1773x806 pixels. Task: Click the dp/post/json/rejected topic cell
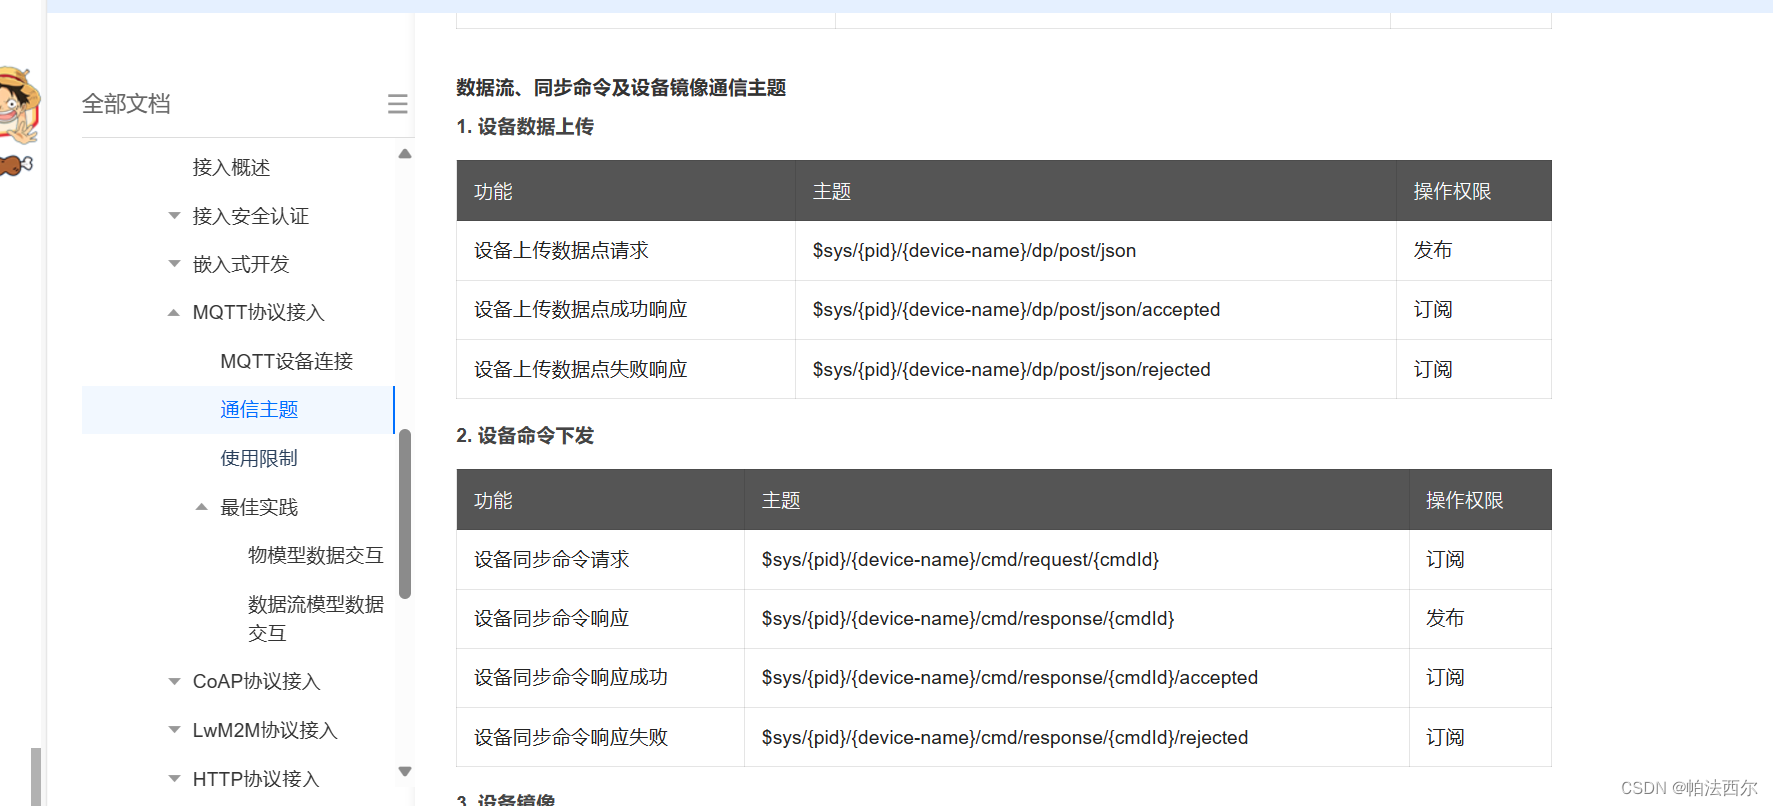[x=1096, y=369]
